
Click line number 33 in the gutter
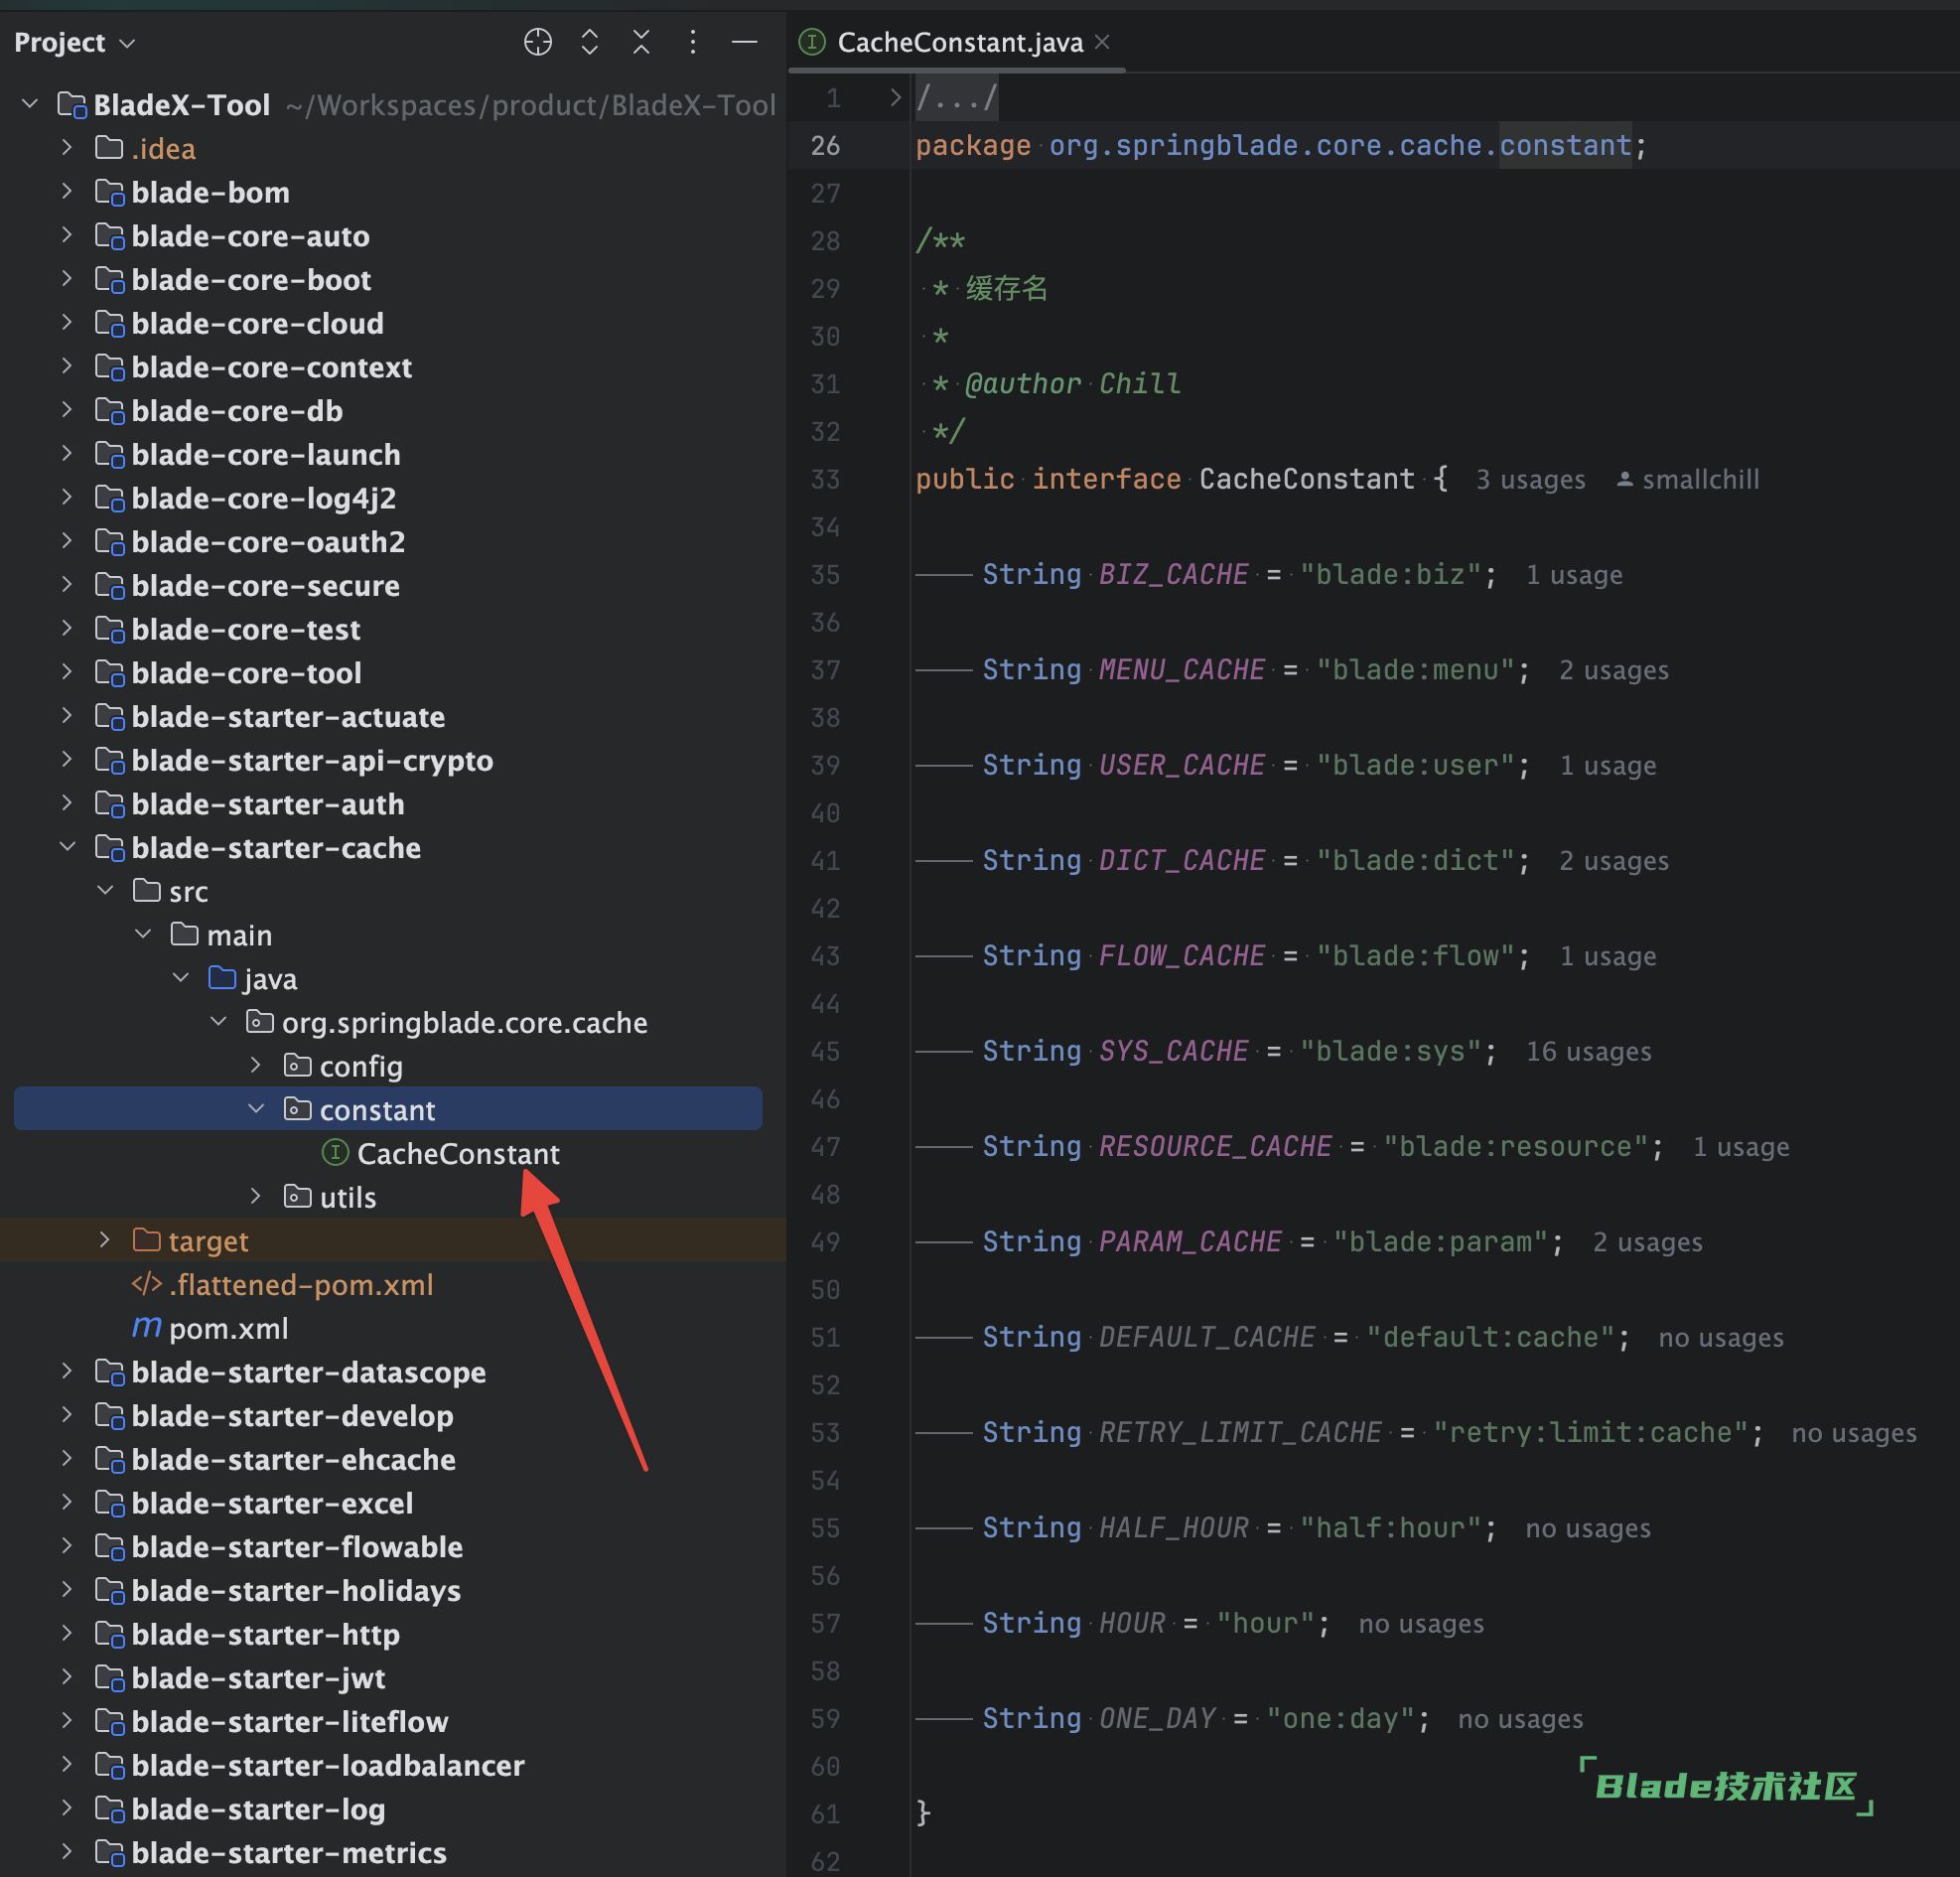pyautogui.click(x=825, y=479)
